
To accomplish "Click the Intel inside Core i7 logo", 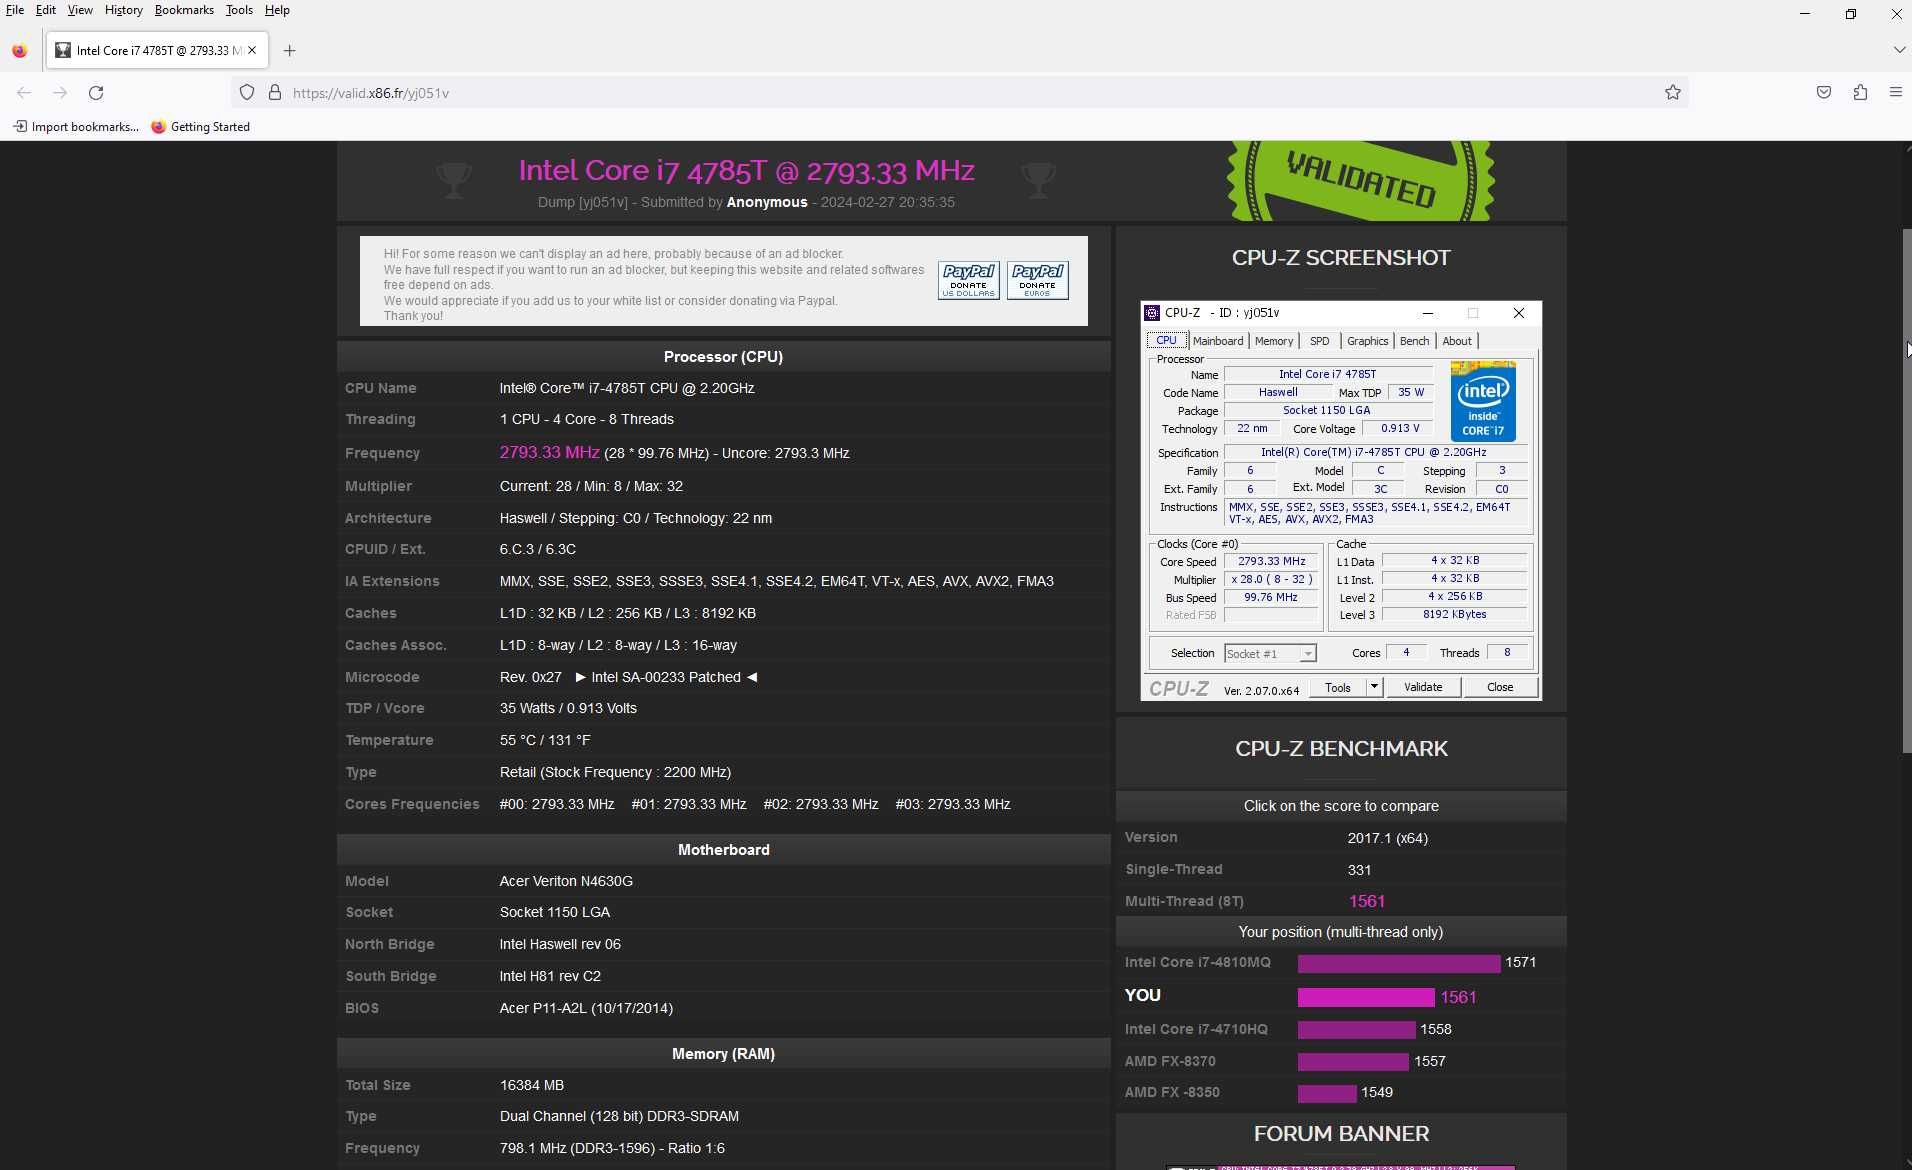I will click(1483, 402).
